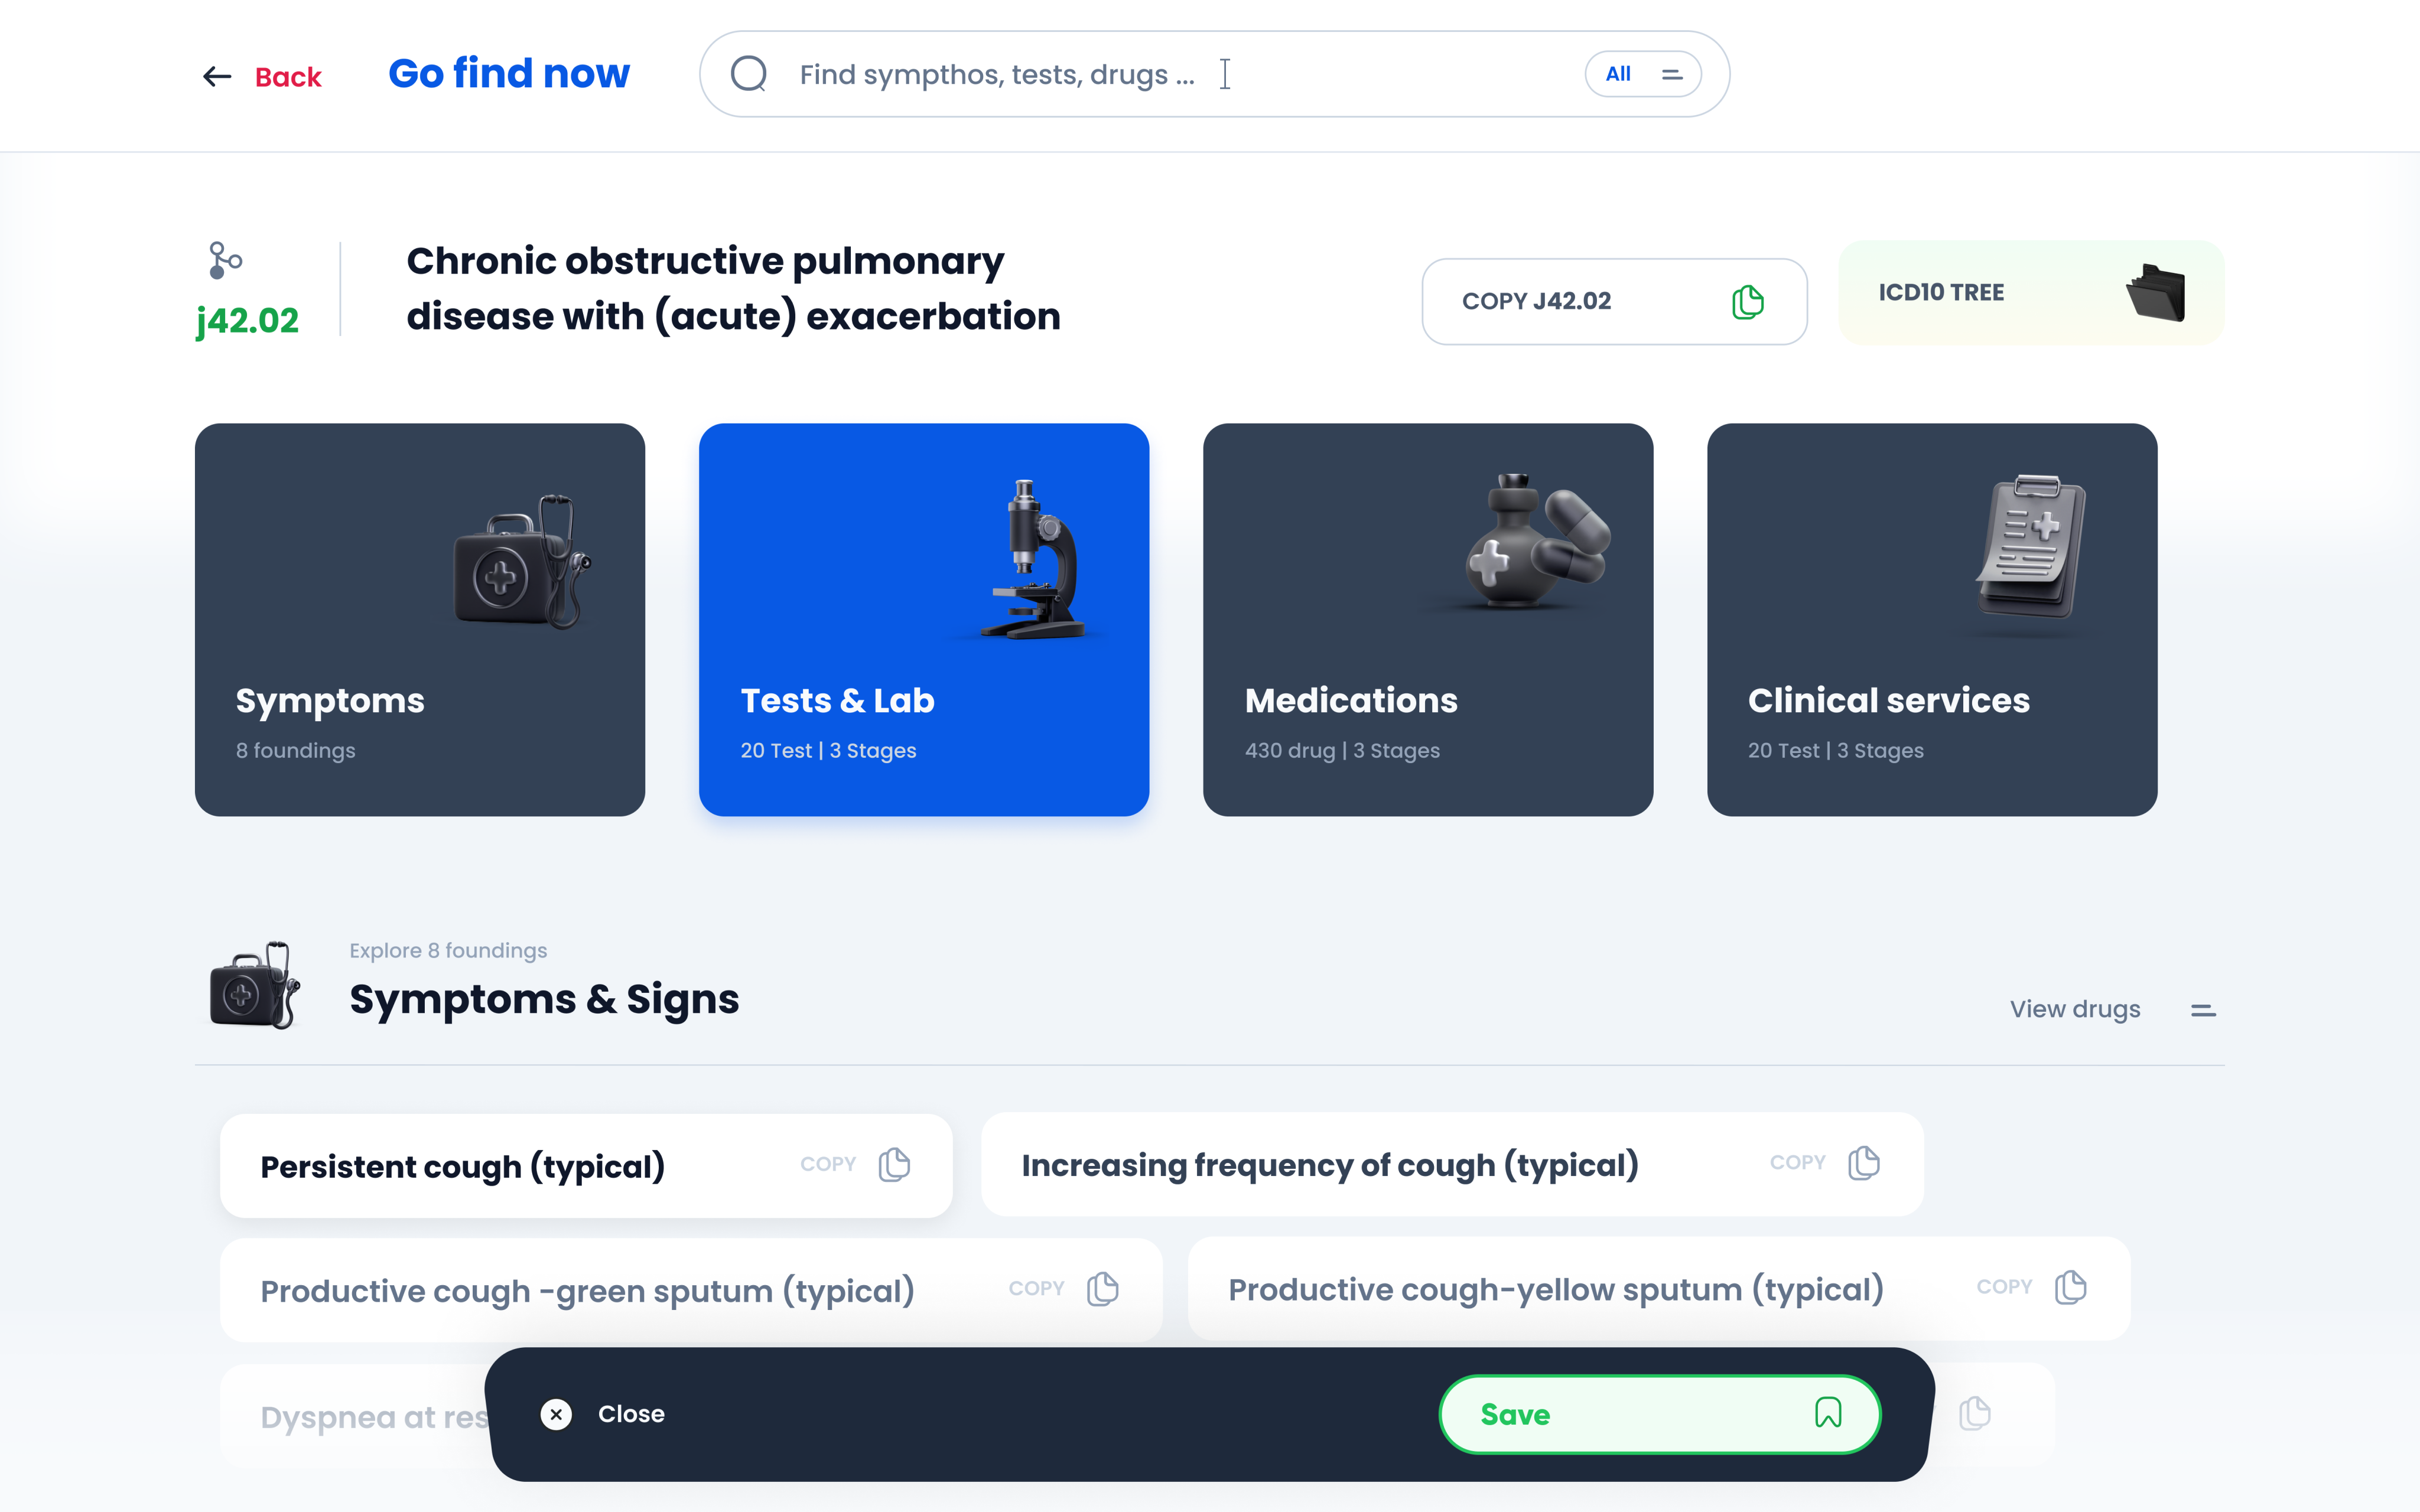
Task: Click the back arrow icon
Action: pos(217,76)
